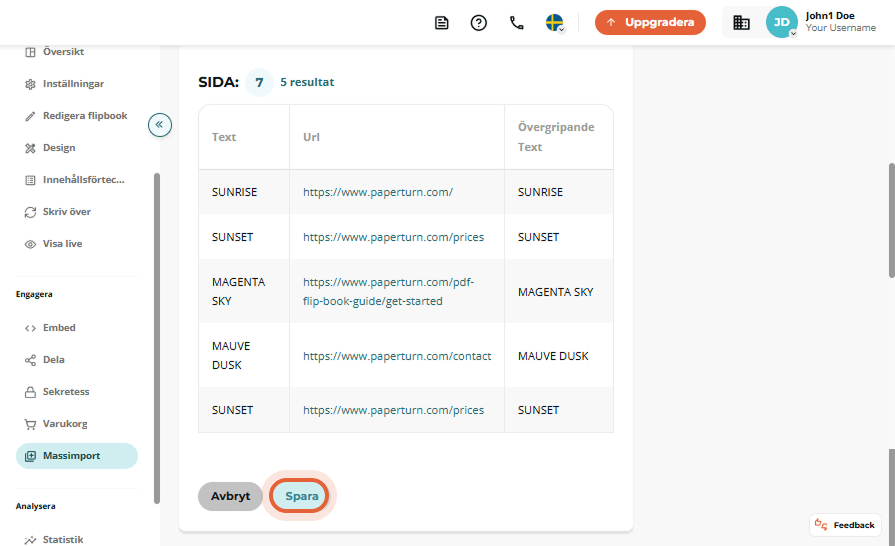The height and width of the screenshot is (546, 895).
Task: Collapse the sidebar with the double-chevron button
Action: [160, 124]
